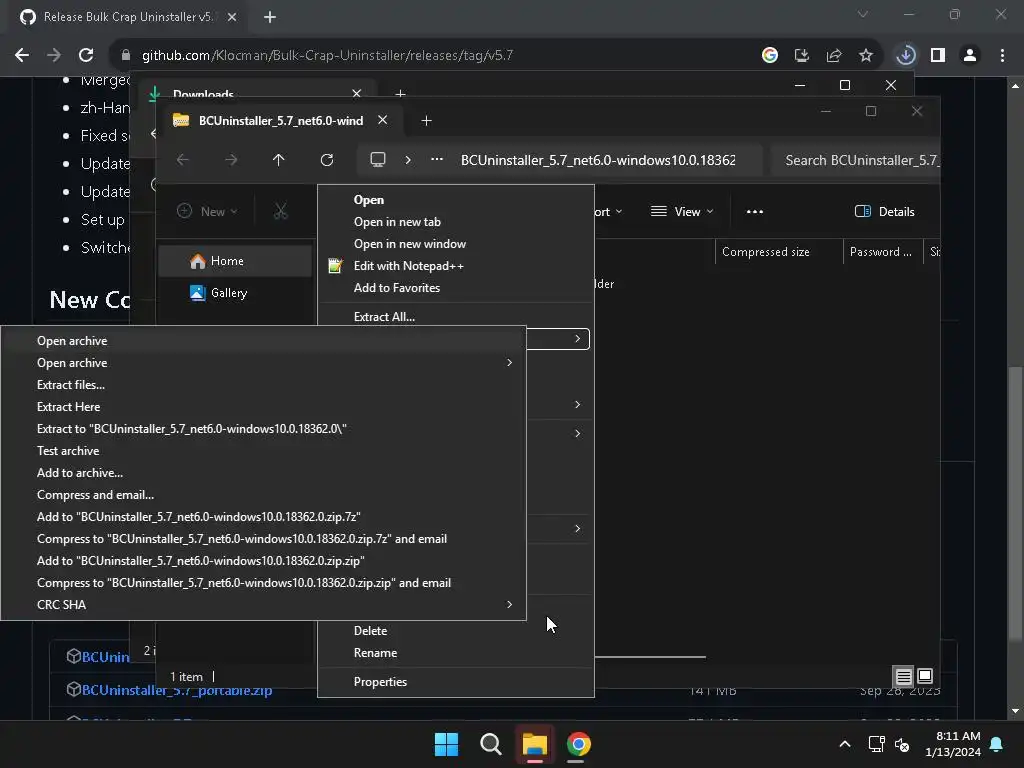Choose Extract All... in the context menu

pyautogui.click(x=456, y=317)
